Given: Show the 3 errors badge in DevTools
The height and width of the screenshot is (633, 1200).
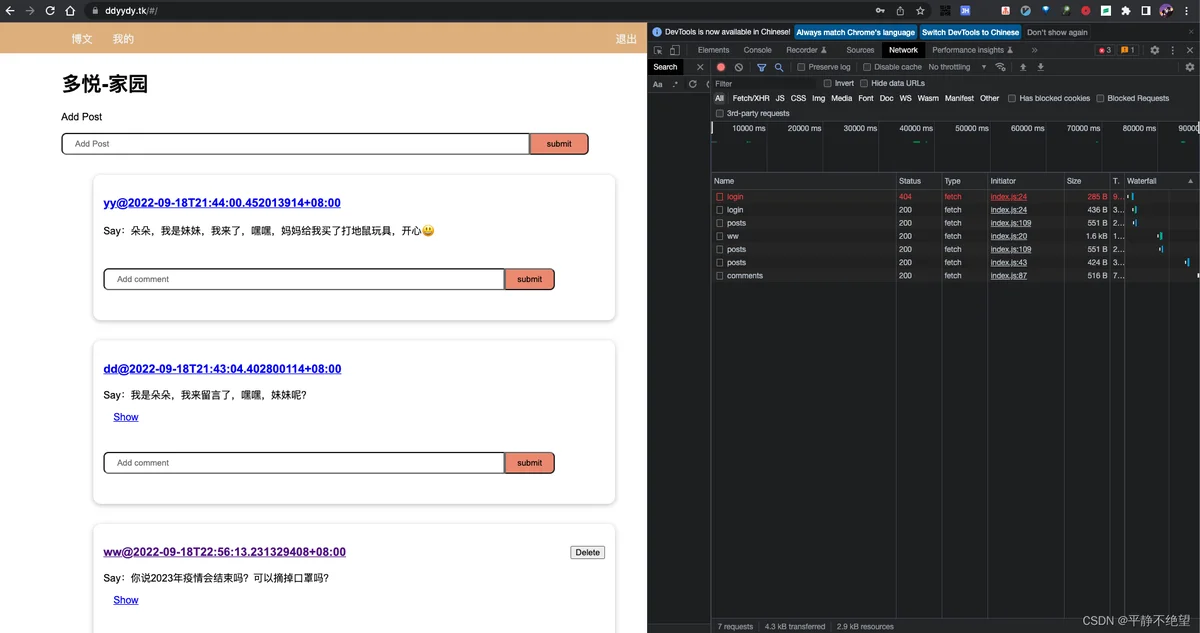Looking at the screenshot, I should [1105, 50].
